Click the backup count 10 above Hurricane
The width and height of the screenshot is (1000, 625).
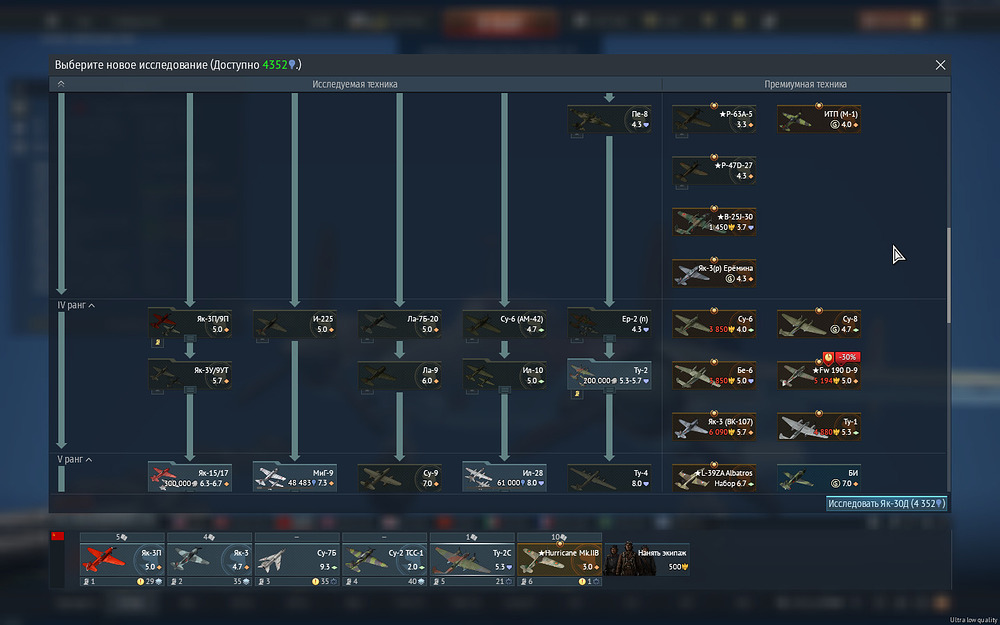tap(559, 537)
